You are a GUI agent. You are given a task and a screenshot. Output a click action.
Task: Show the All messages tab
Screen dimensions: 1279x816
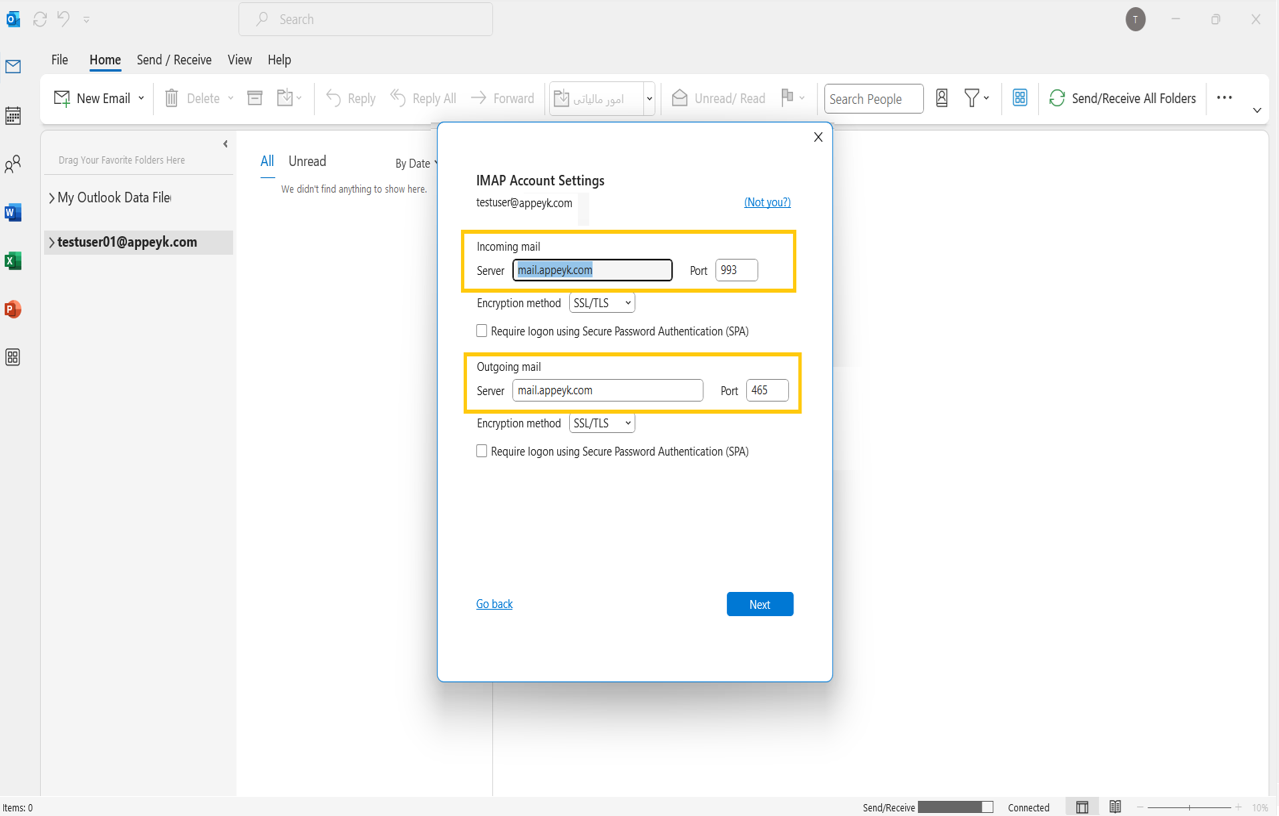point(267,161)
